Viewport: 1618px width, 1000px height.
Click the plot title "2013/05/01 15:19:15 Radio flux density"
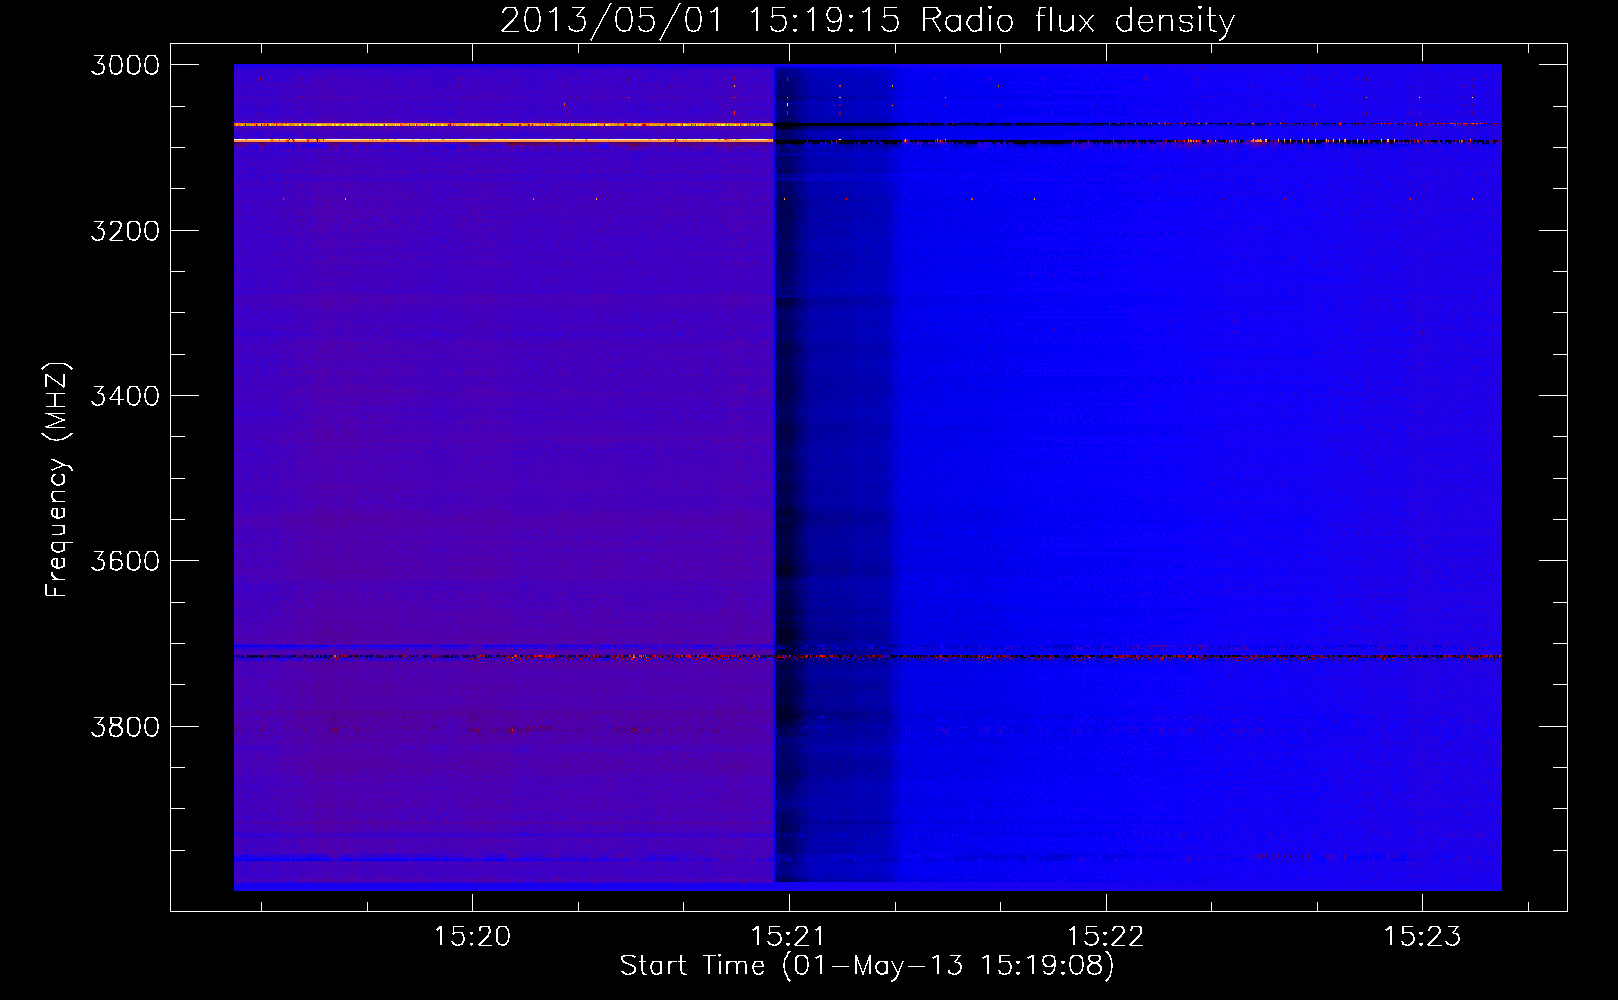coord(868,20)
